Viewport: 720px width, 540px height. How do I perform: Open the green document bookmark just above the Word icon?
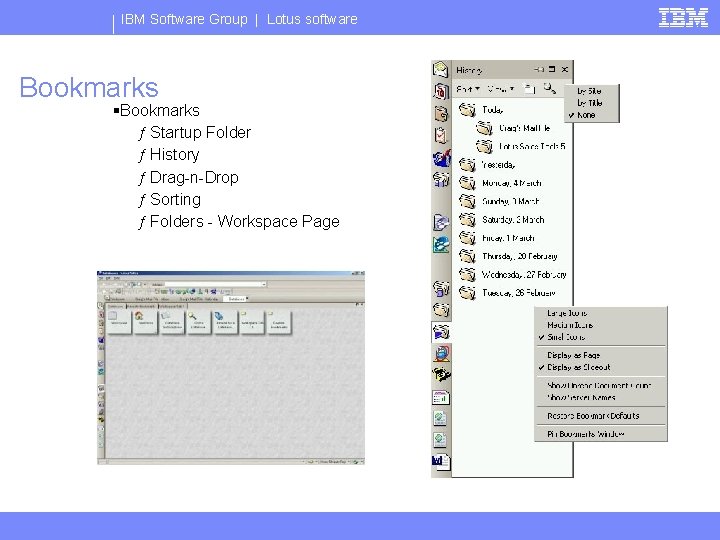440,439
